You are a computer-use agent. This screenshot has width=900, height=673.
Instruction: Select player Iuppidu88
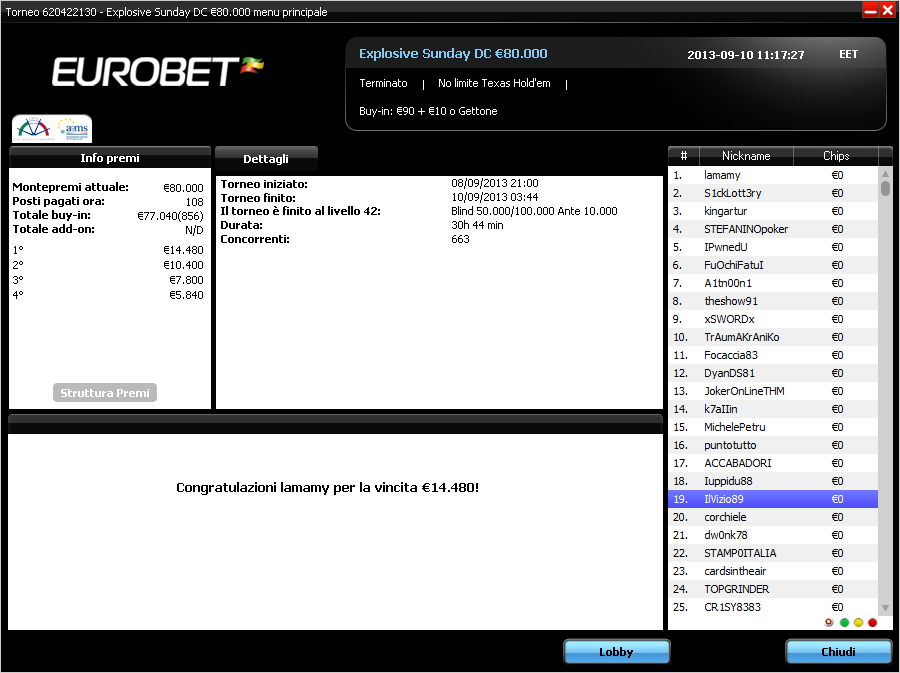click(773, 481)
